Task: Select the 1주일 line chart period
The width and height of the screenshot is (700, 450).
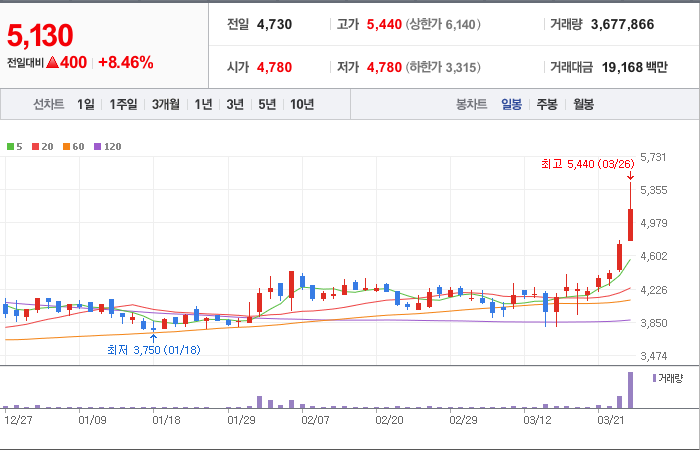Action: tap(123, 104)
